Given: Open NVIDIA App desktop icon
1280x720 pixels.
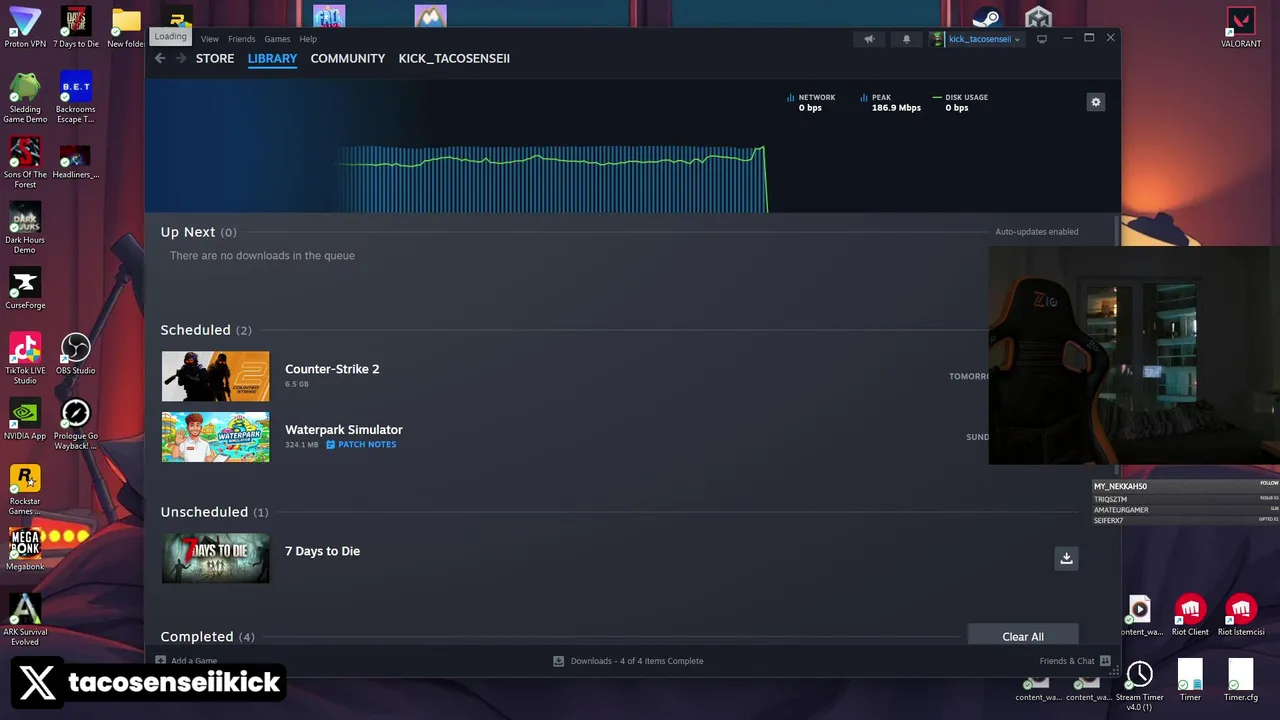Looking at the screenshot, I should [x=25, y=419].
